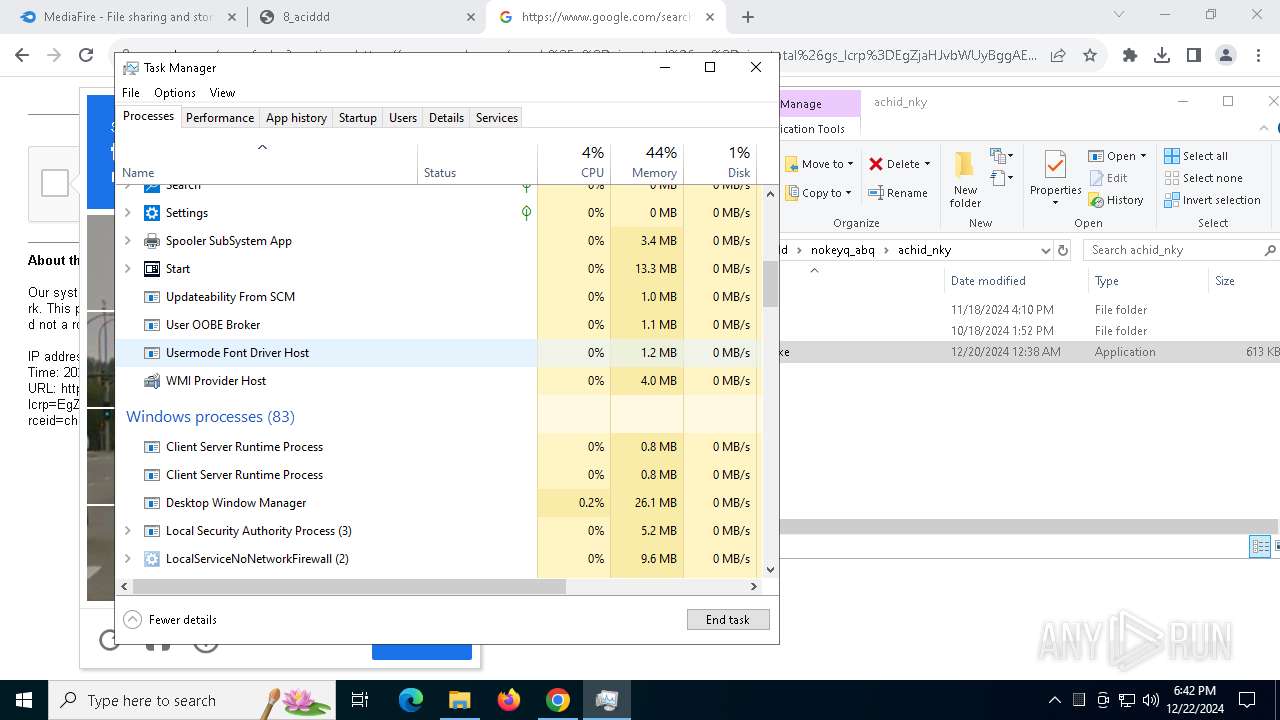Open the Move to dropdown

tap(820, 164)
